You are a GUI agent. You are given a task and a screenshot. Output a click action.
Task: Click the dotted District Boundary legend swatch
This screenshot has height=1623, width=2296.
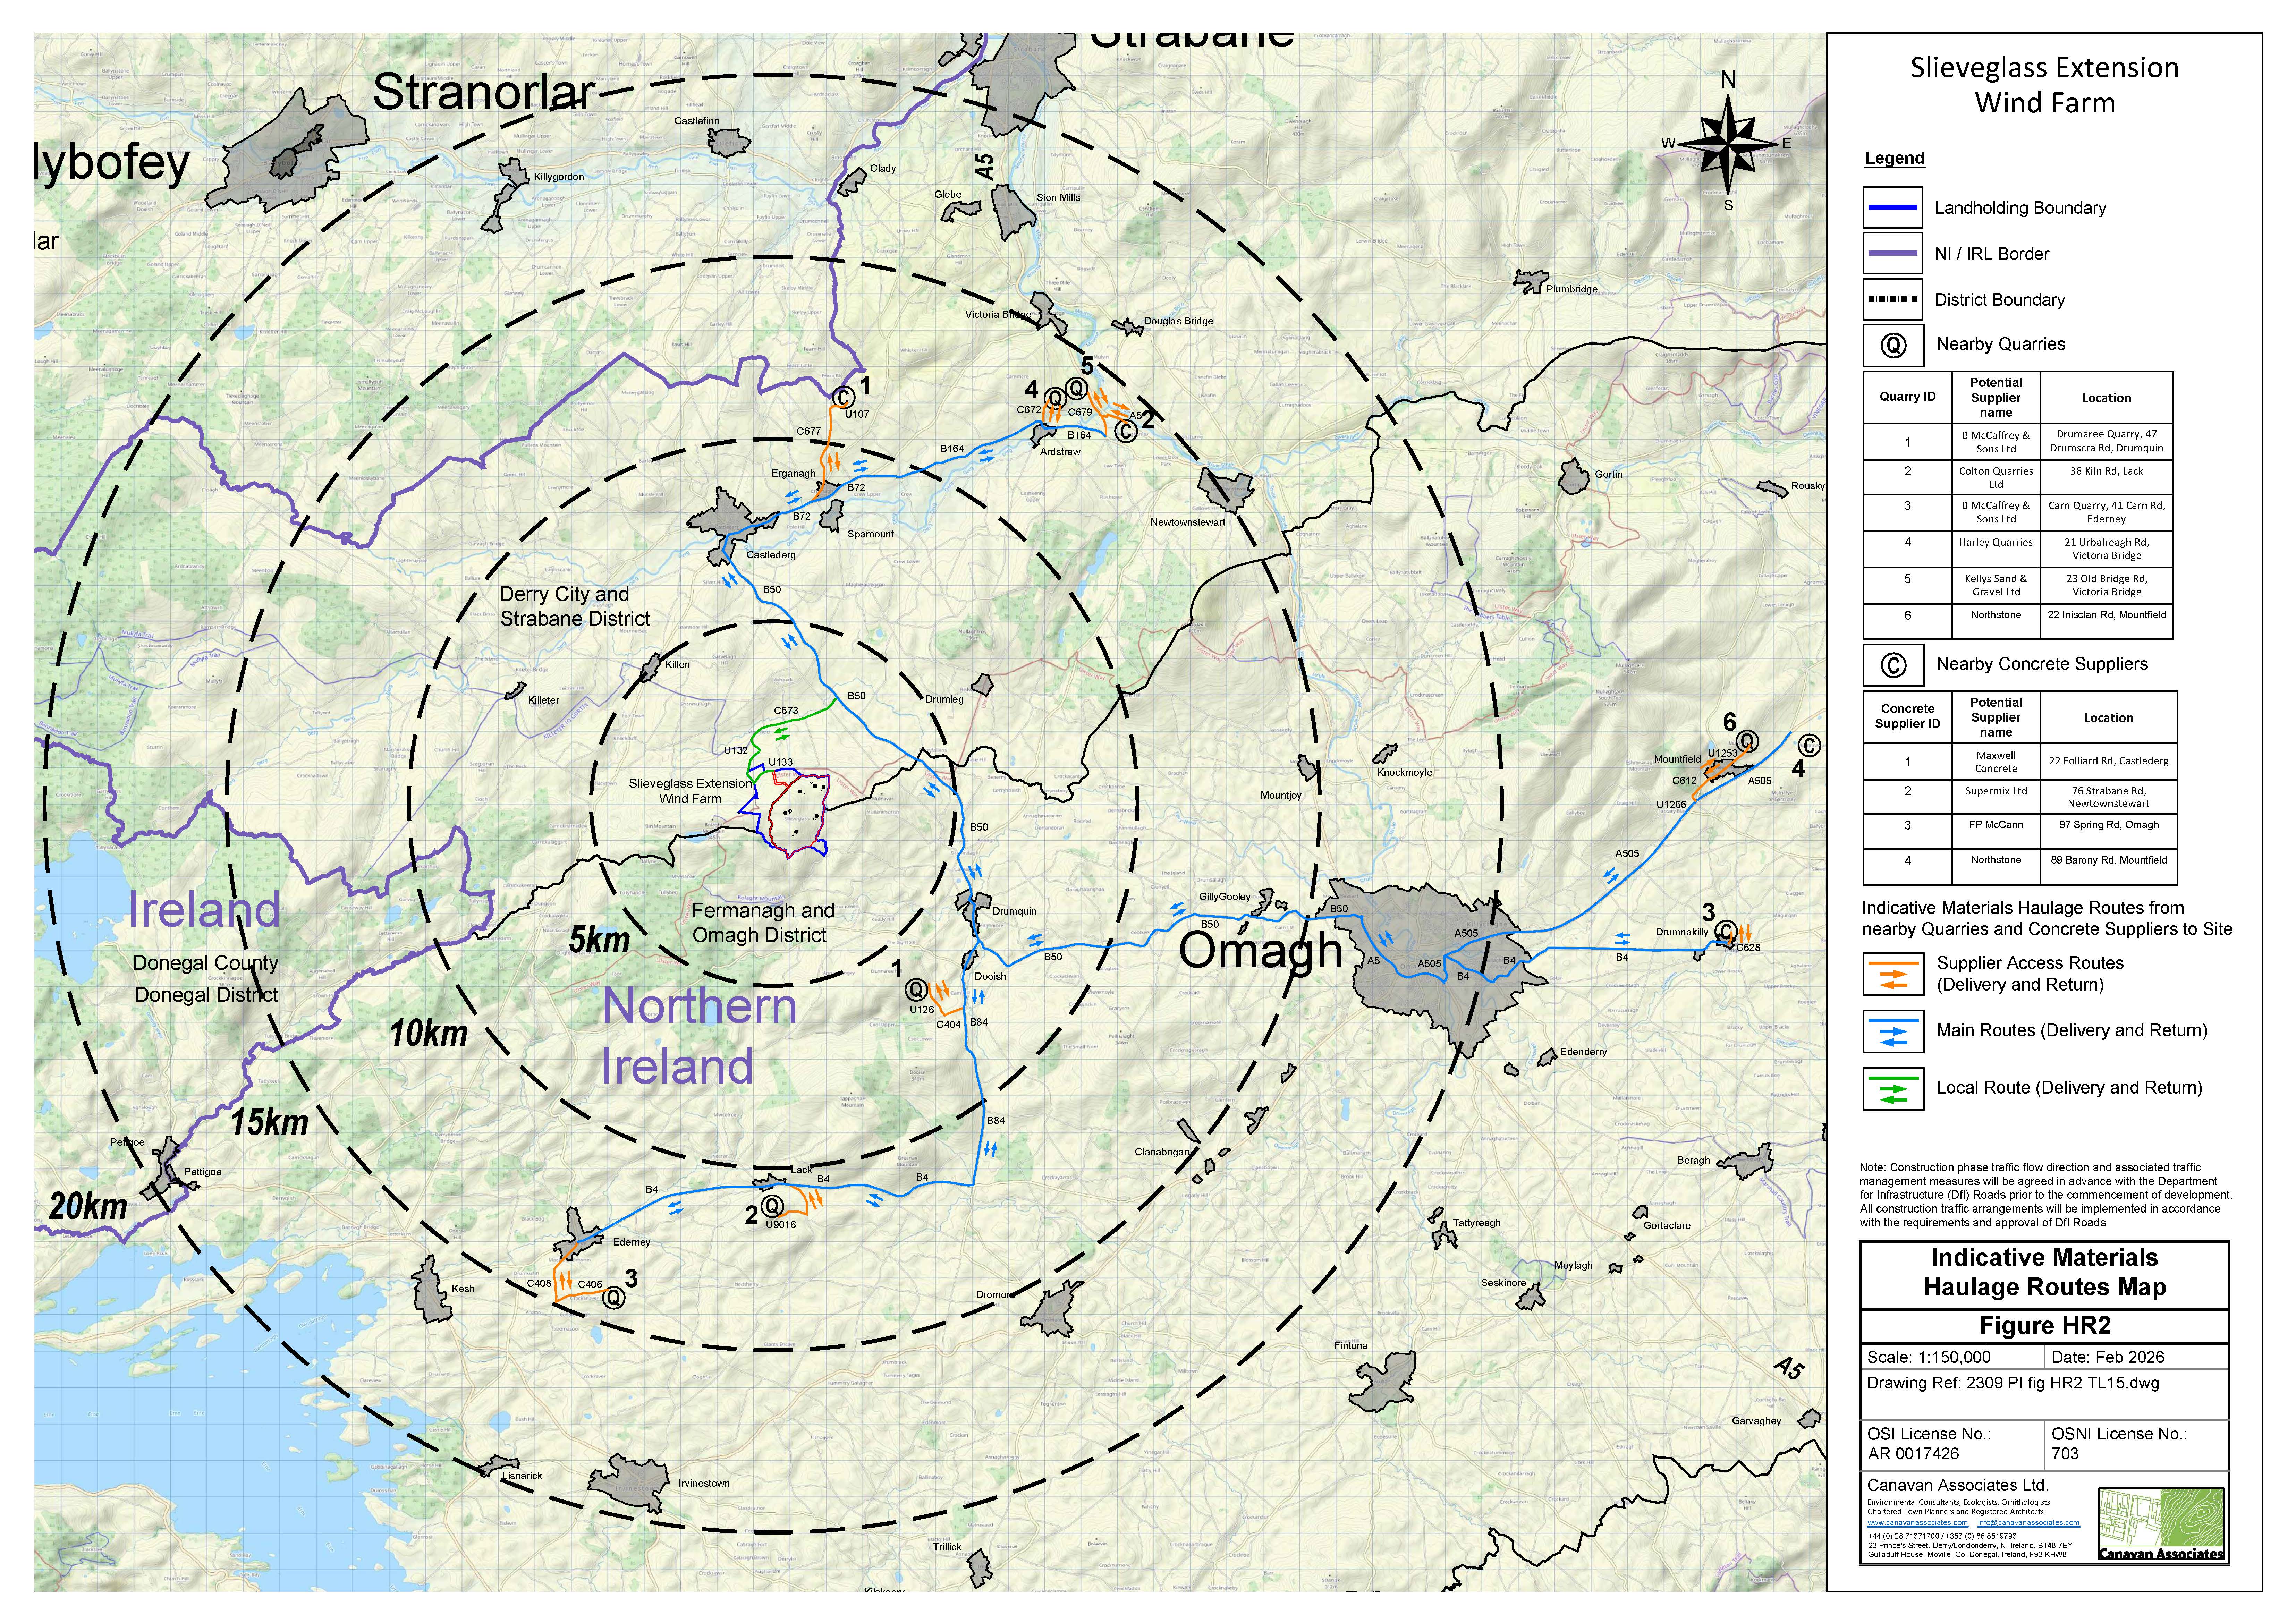1893,299
